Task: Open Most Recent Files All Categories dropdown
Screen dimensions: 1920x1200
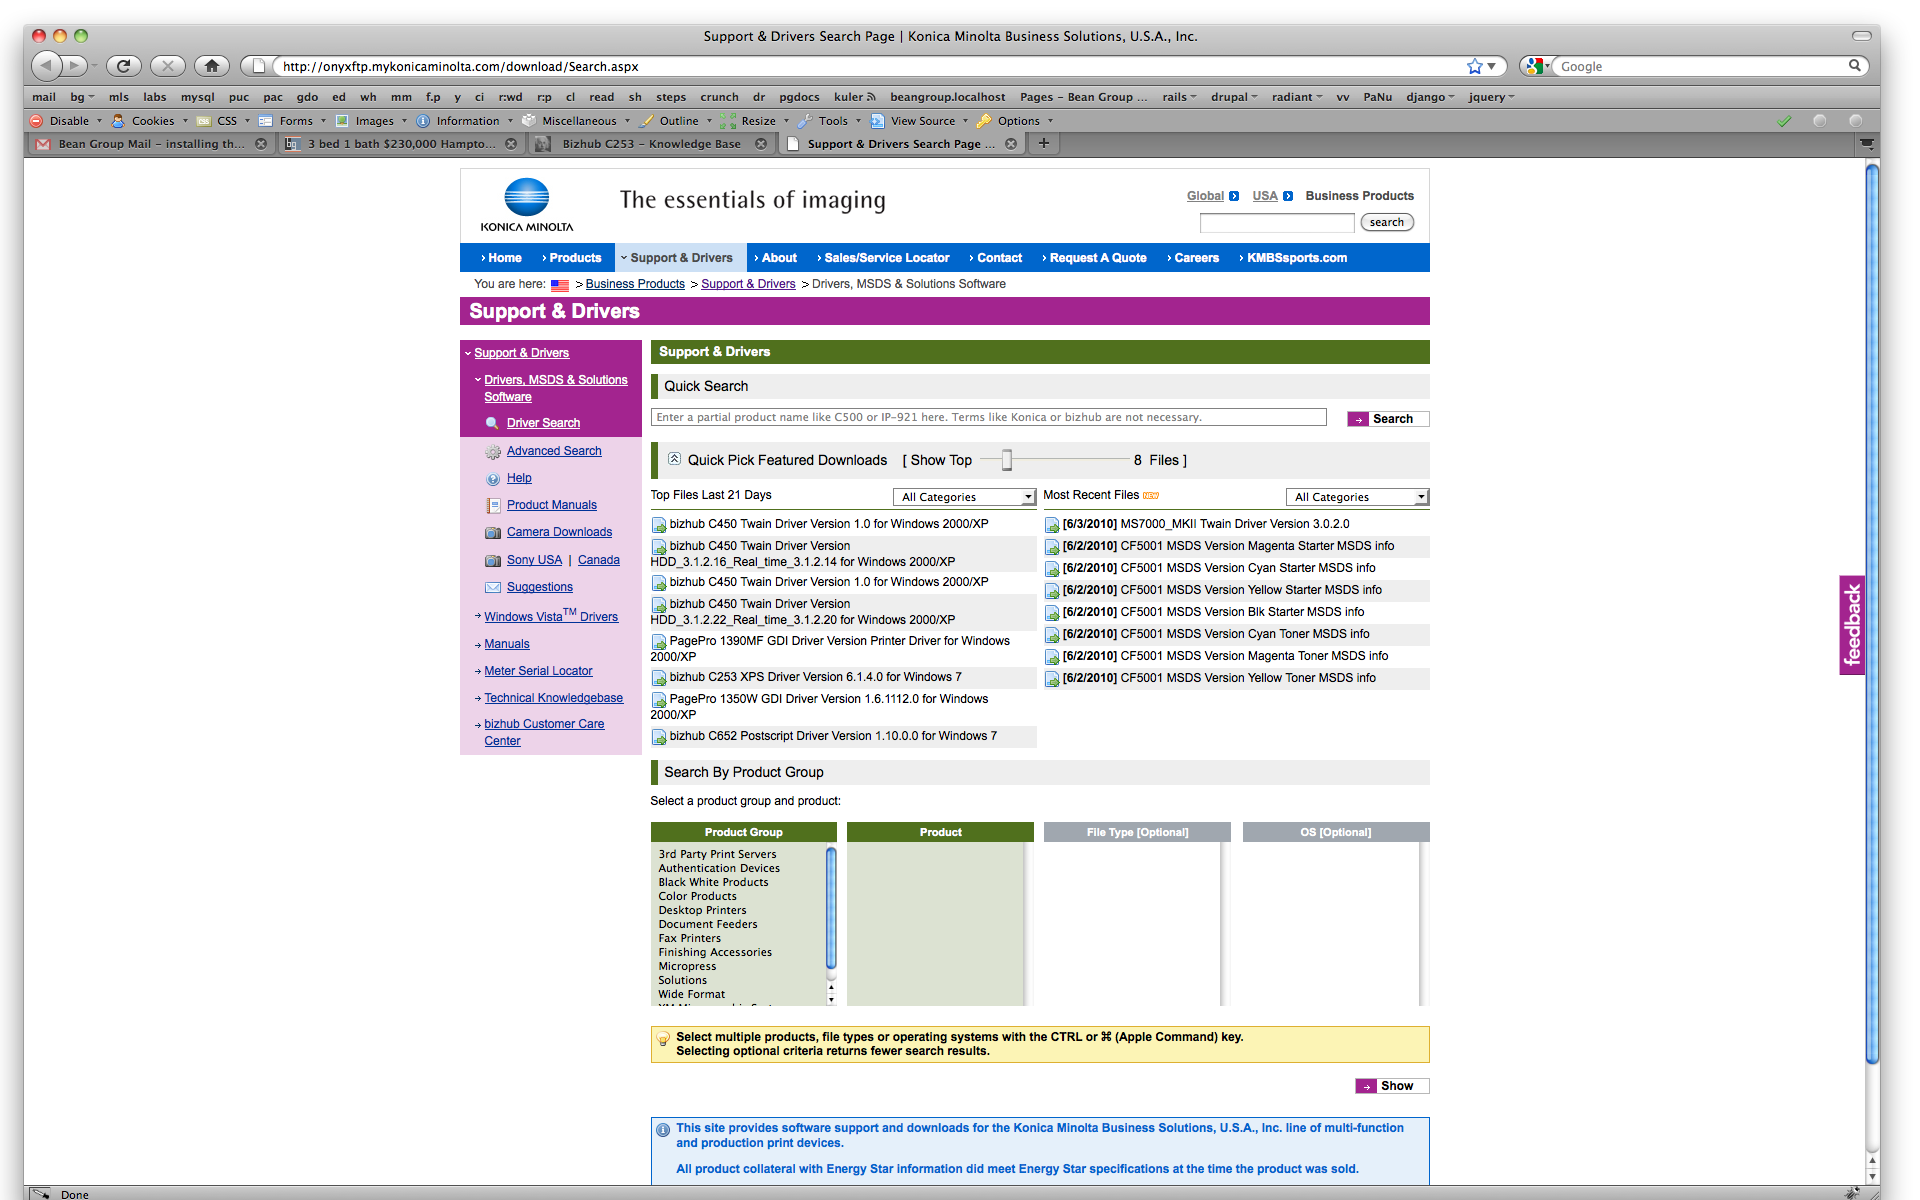Action: coord(1357,497)
